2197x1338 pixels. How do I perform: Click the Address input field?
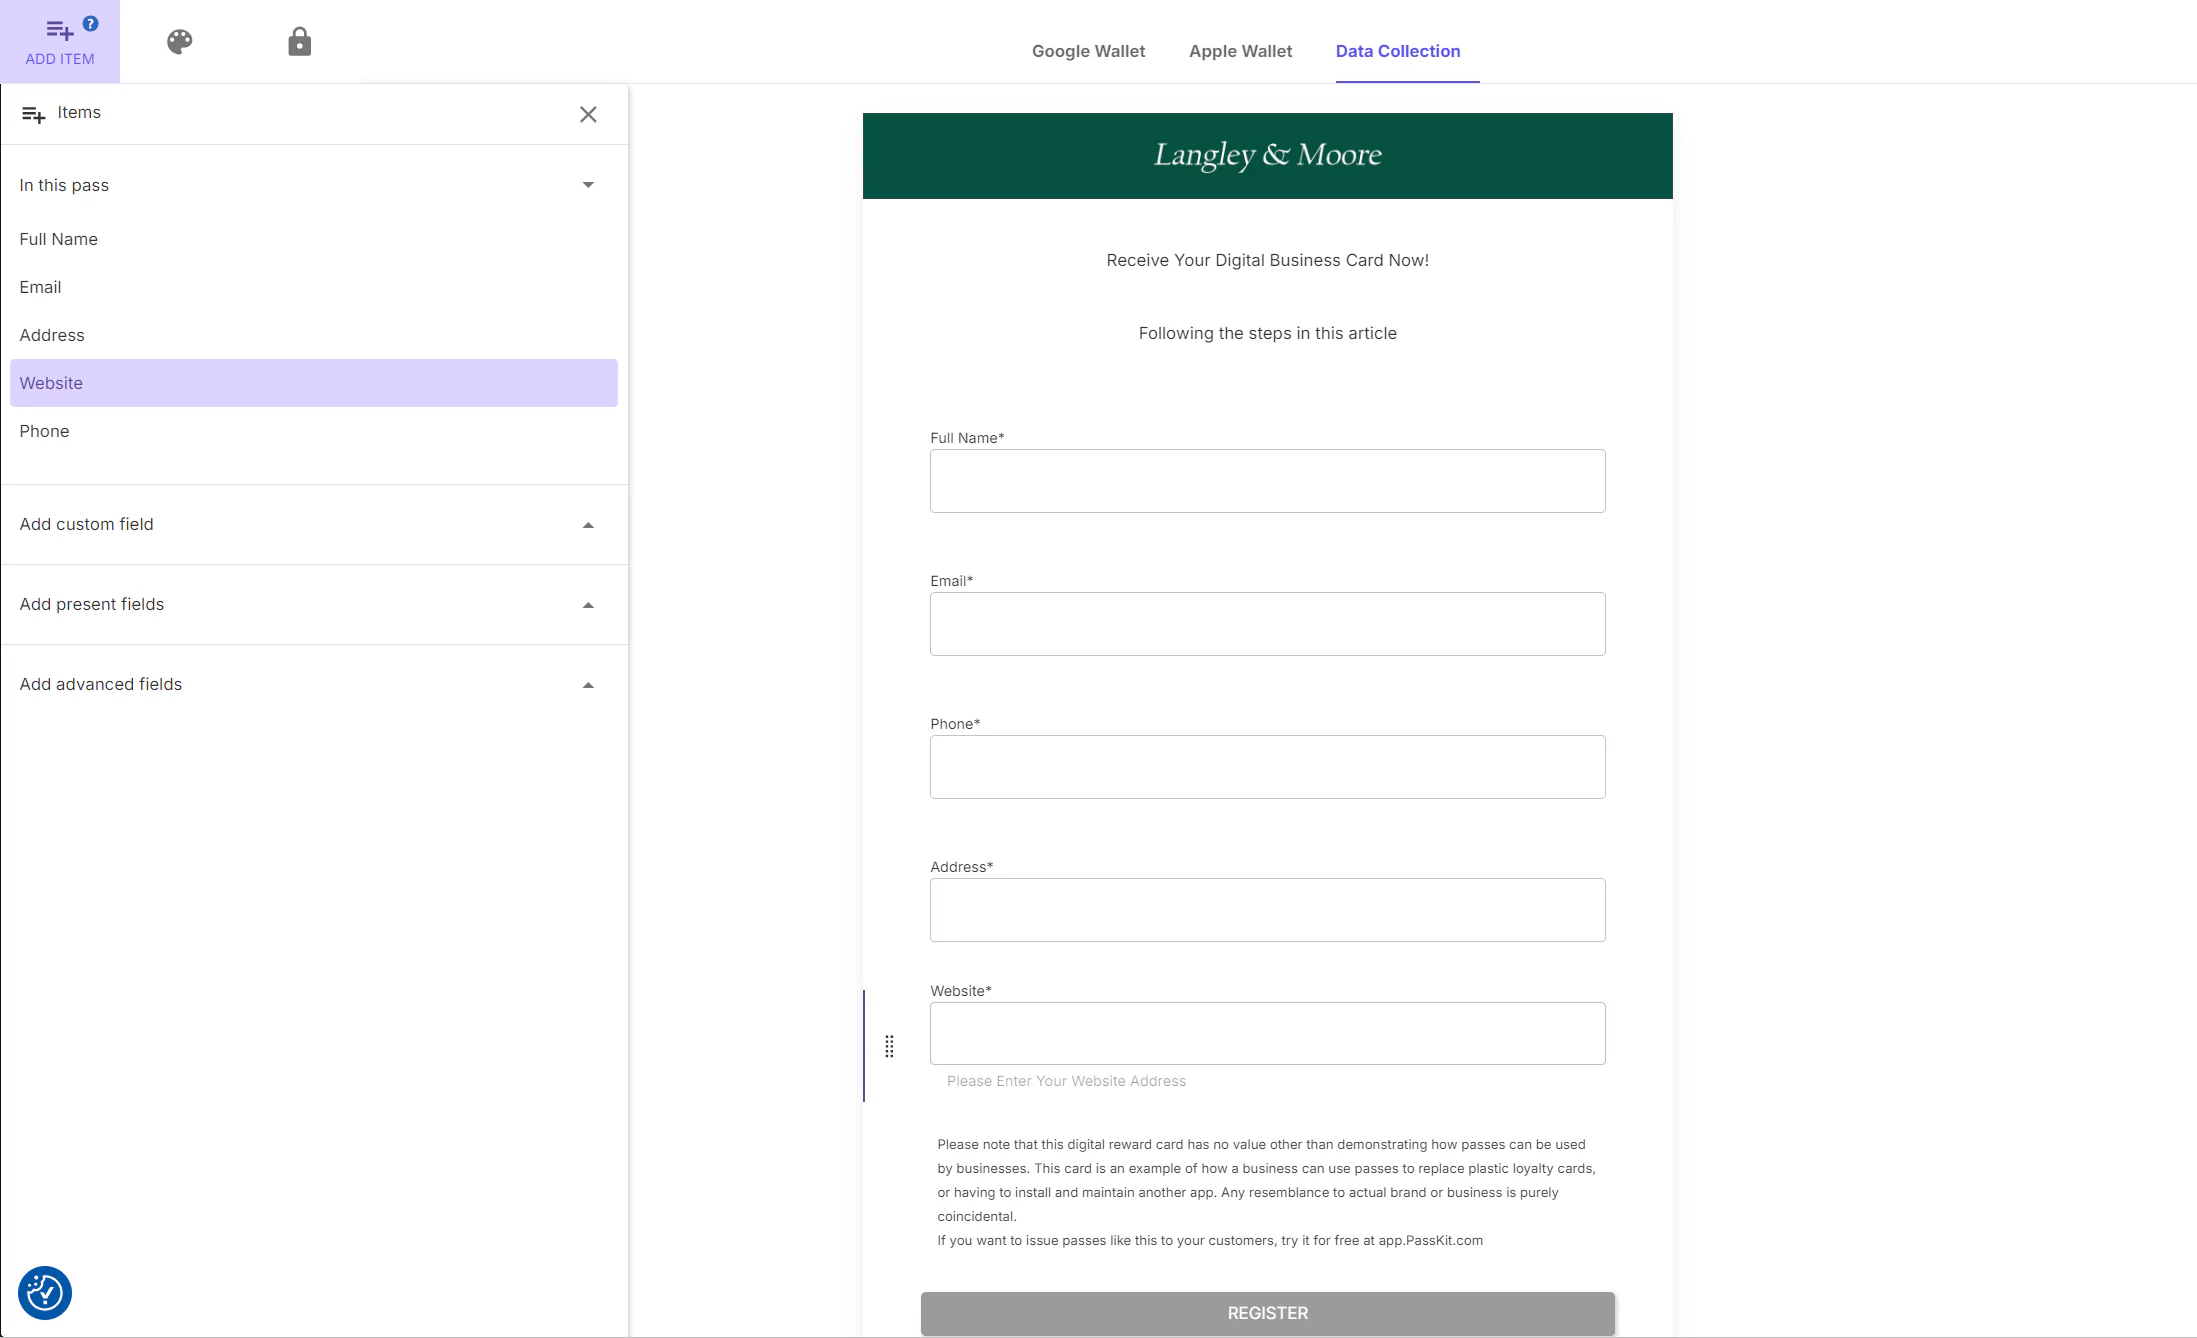[1267, 910]
